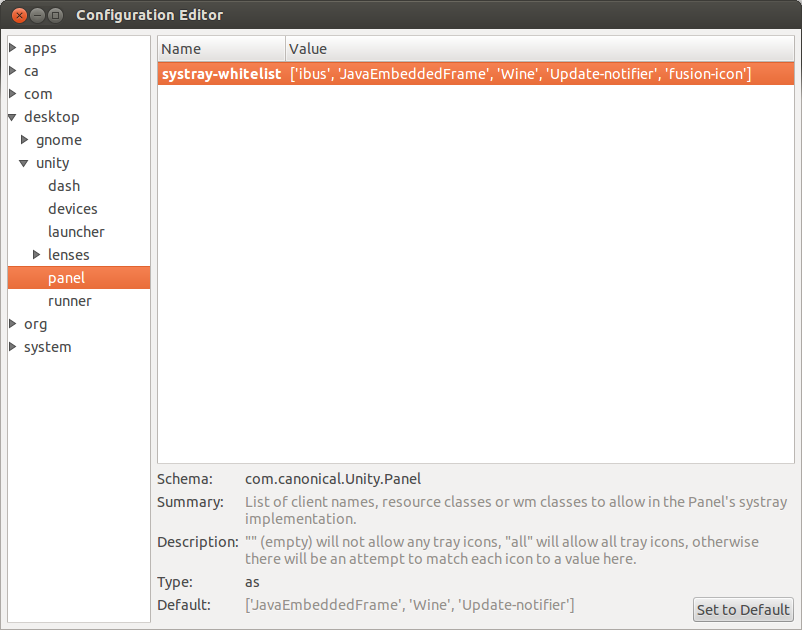The width and height of the screenshot is (802, 630).
Task: Expand the org node arrow
Action: [13, 324]
